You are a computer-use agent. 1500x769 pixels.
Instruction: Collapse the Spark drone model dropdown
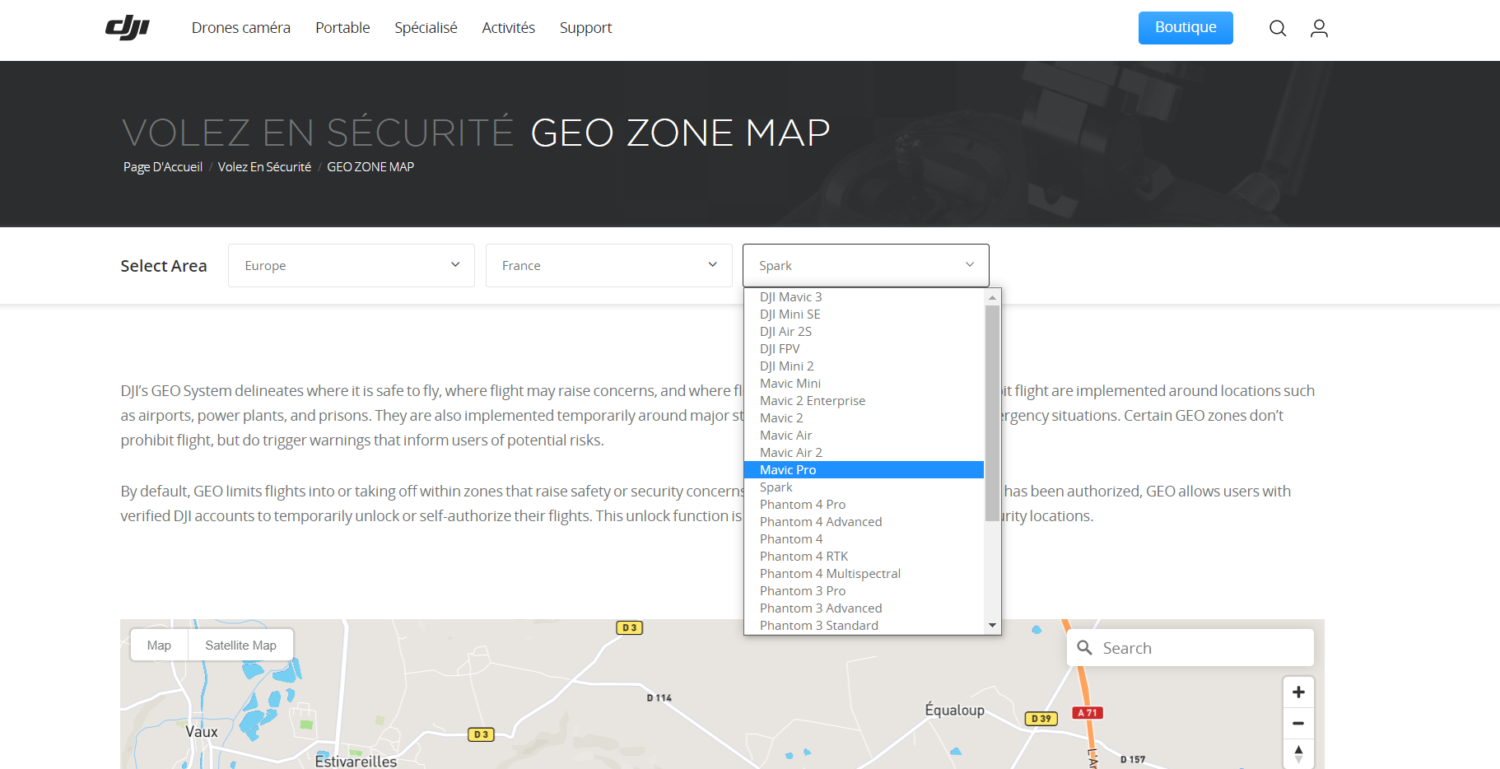point(865,266)
